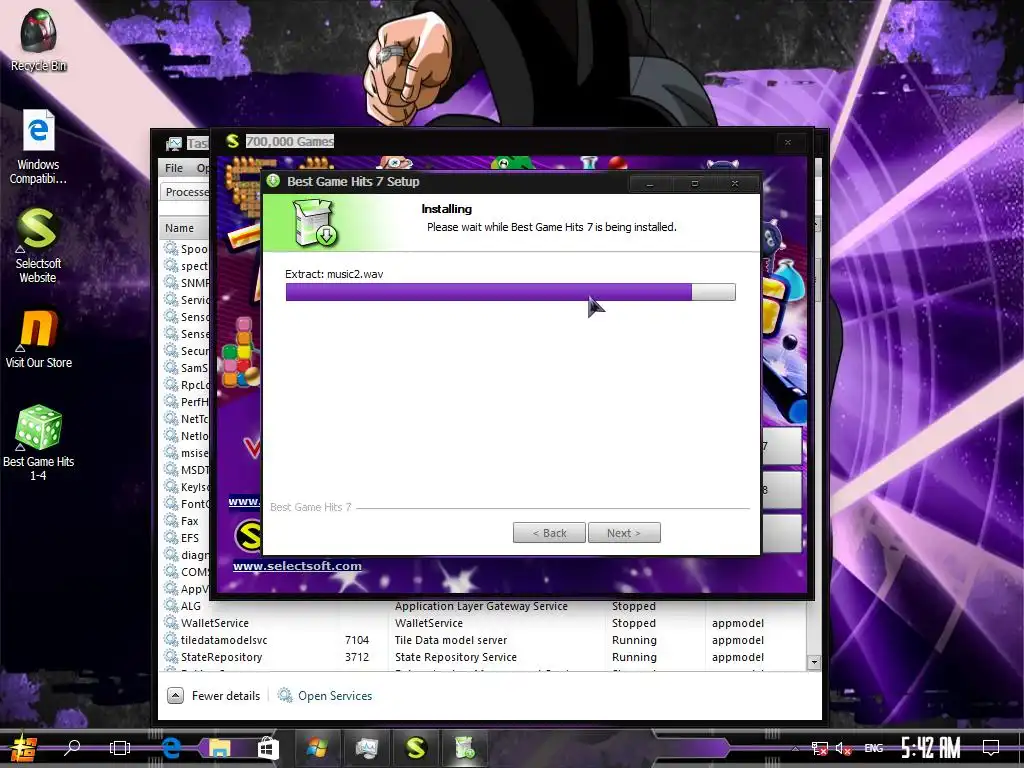Click the Back button in Setup
The image size is (1024, 768).
[549, 533]
